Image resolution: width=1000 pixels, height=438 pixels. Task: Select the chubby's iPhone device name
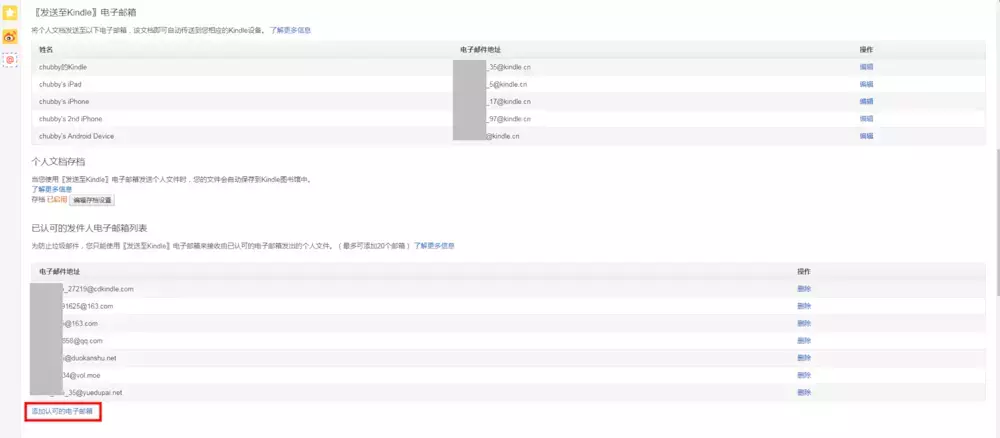(64, 101)
